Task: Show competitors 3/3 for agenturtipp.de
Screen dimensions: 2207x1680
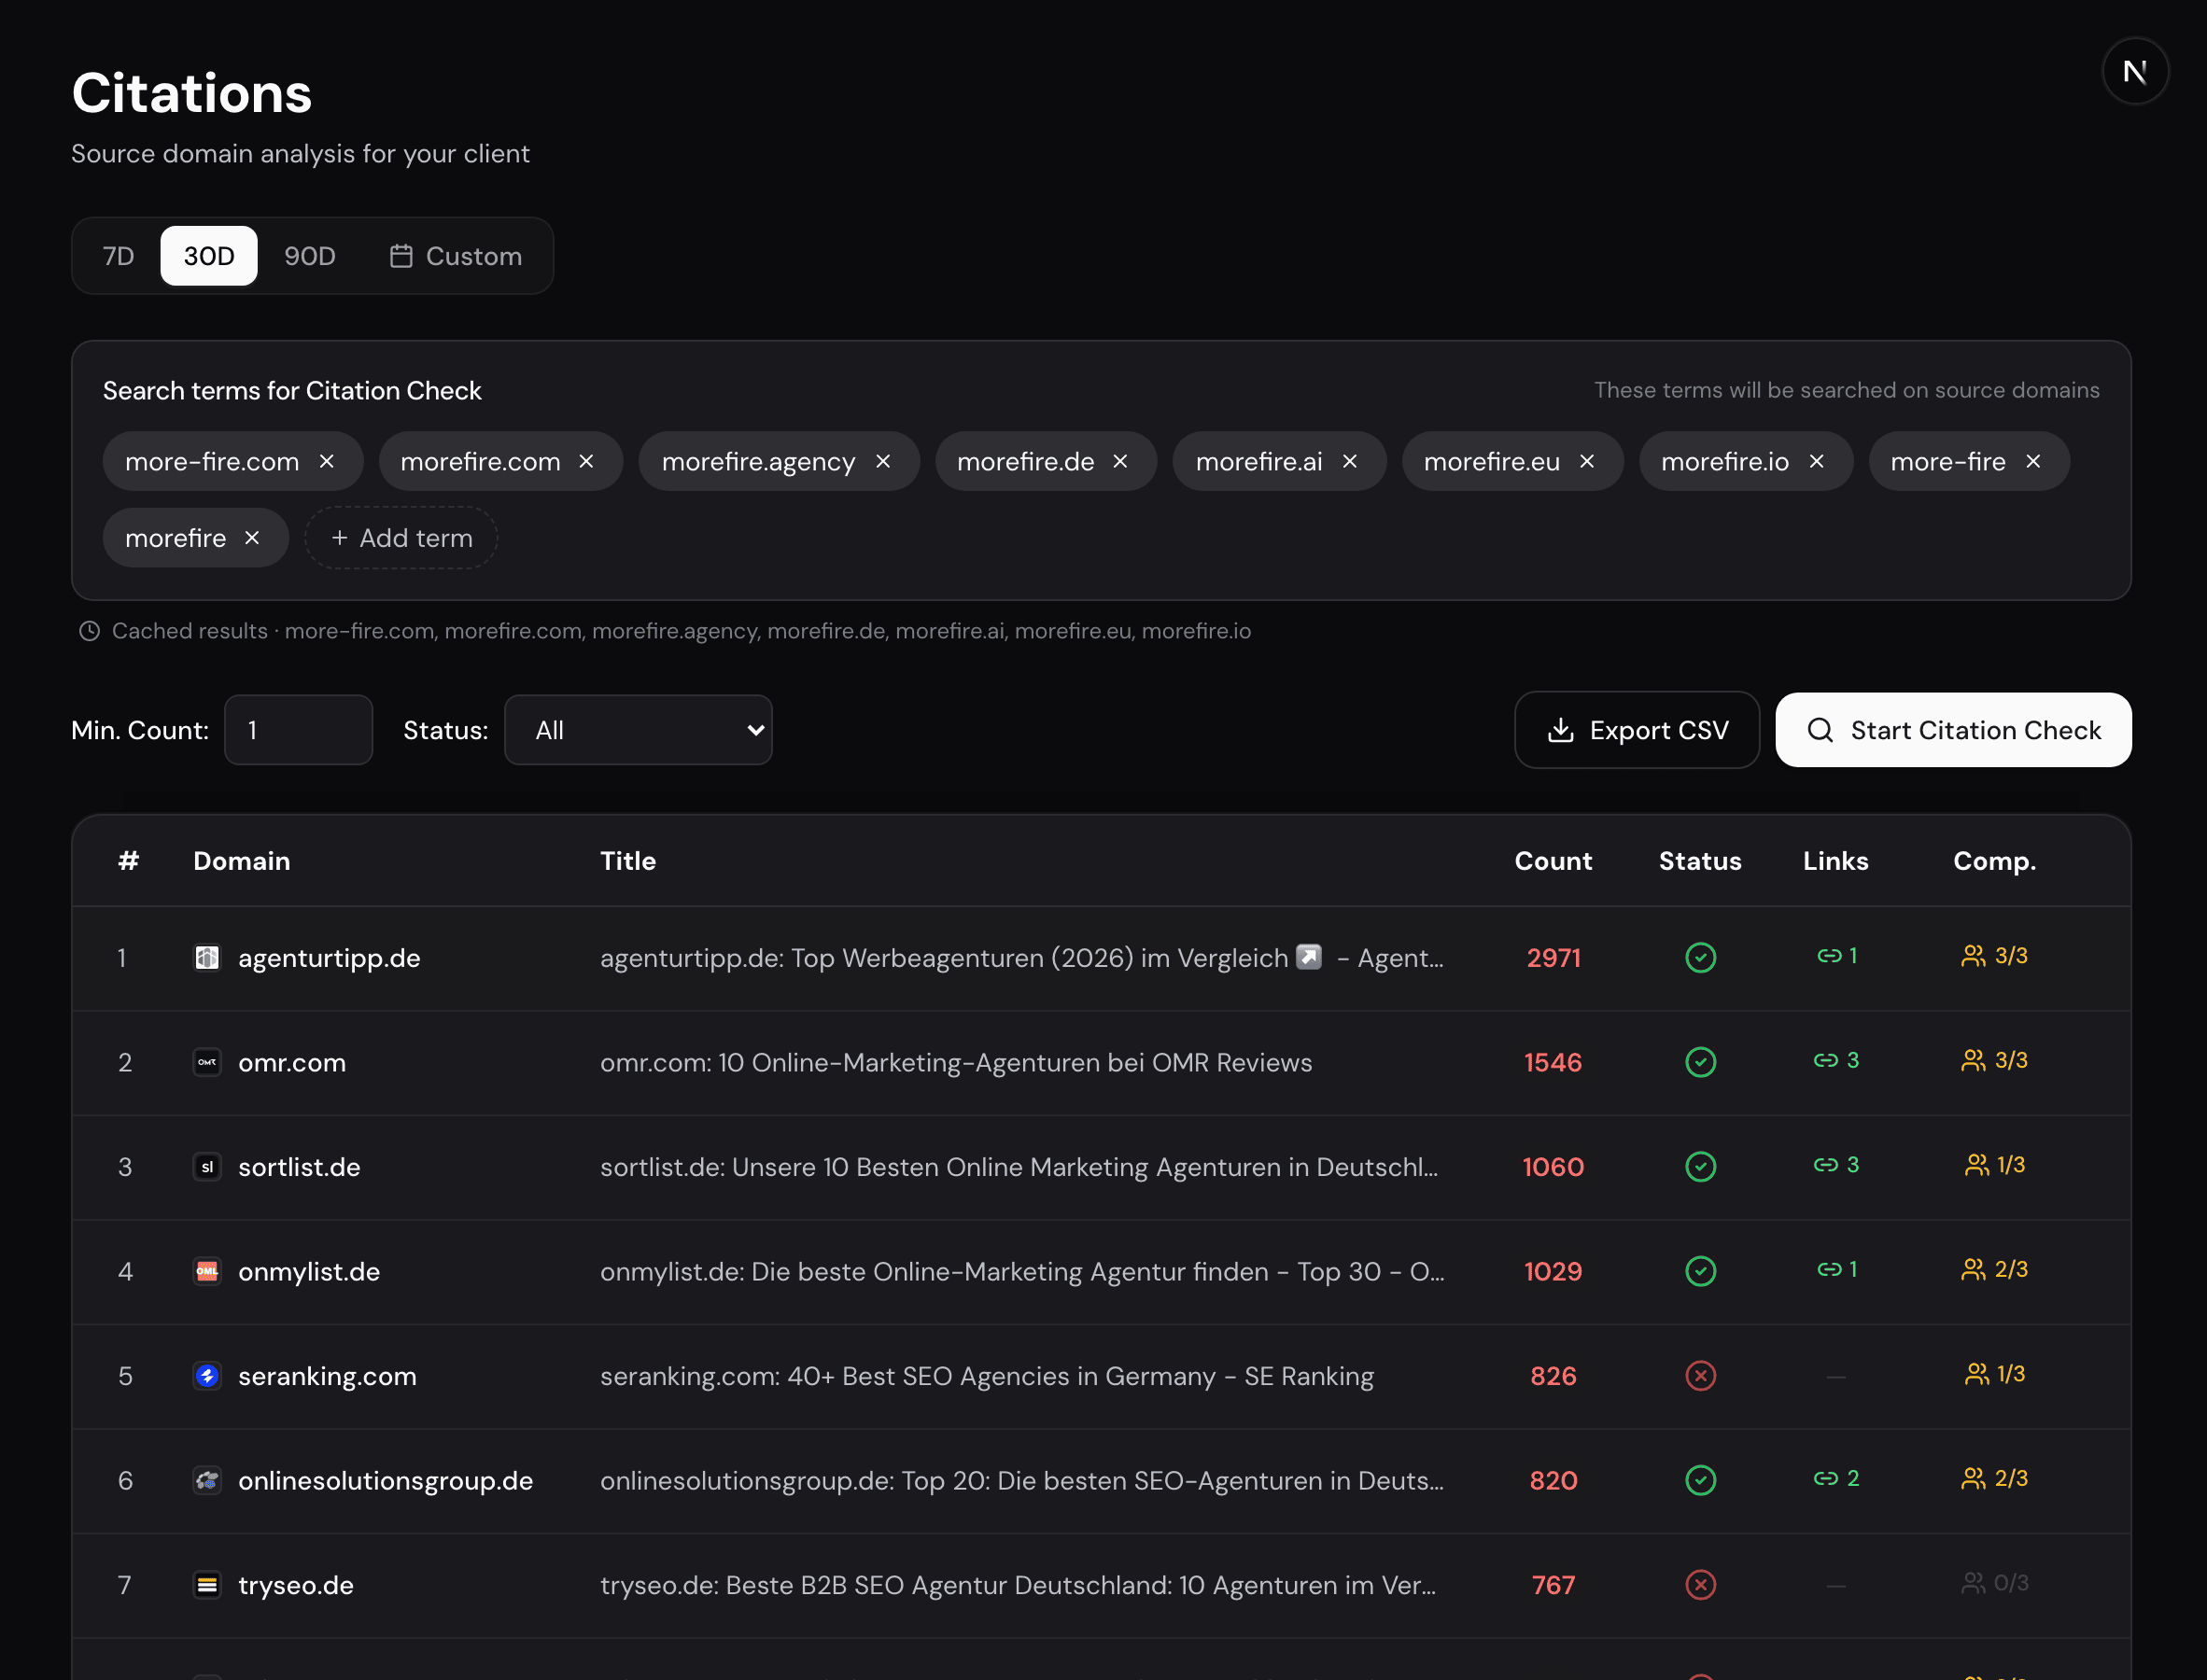Action: (x=1994, y=956)
